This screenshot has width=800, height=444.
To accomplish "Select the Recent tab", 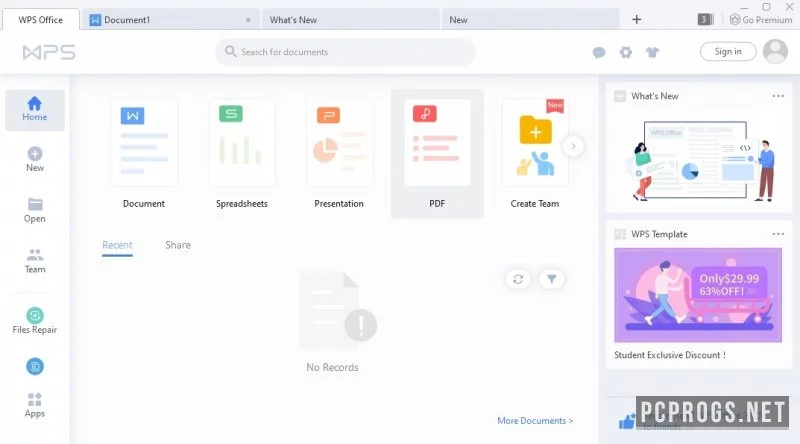I will (117, 245).
